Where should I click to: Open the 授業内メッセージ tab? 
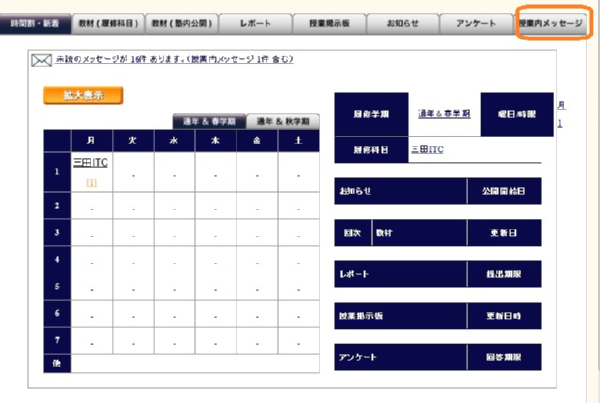(x=551, y=22)
